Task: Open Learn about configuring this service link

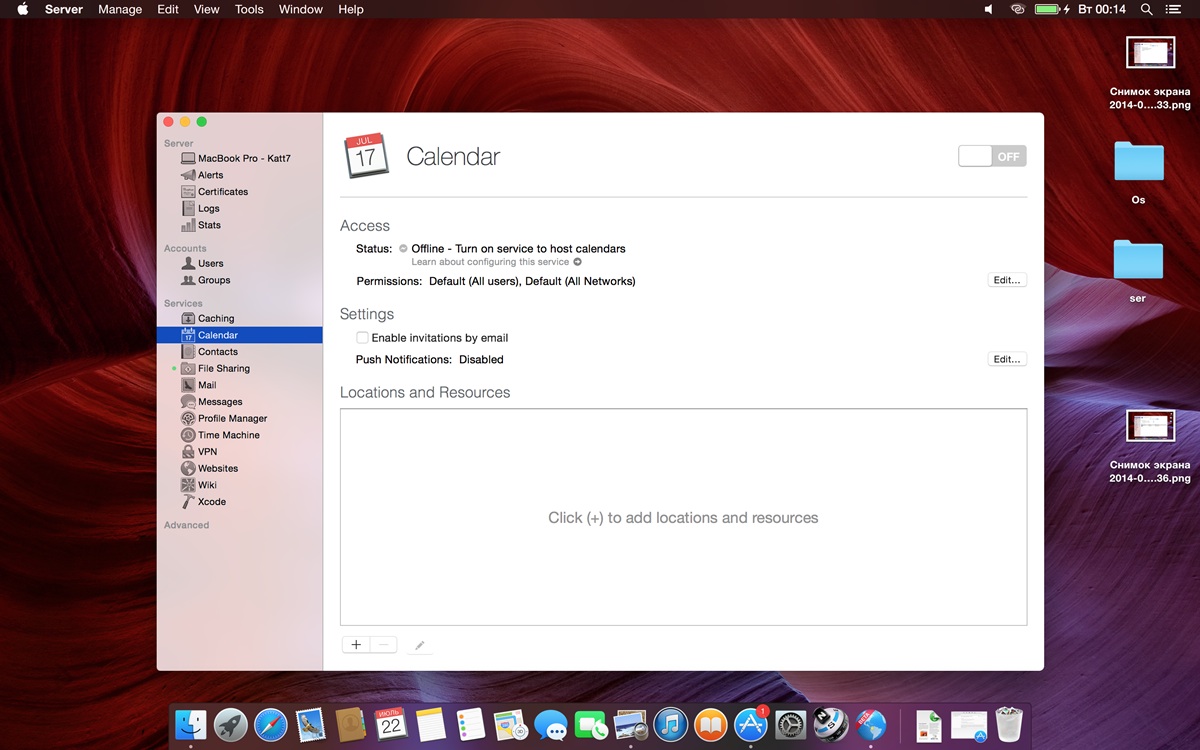Action: (496, 262)
